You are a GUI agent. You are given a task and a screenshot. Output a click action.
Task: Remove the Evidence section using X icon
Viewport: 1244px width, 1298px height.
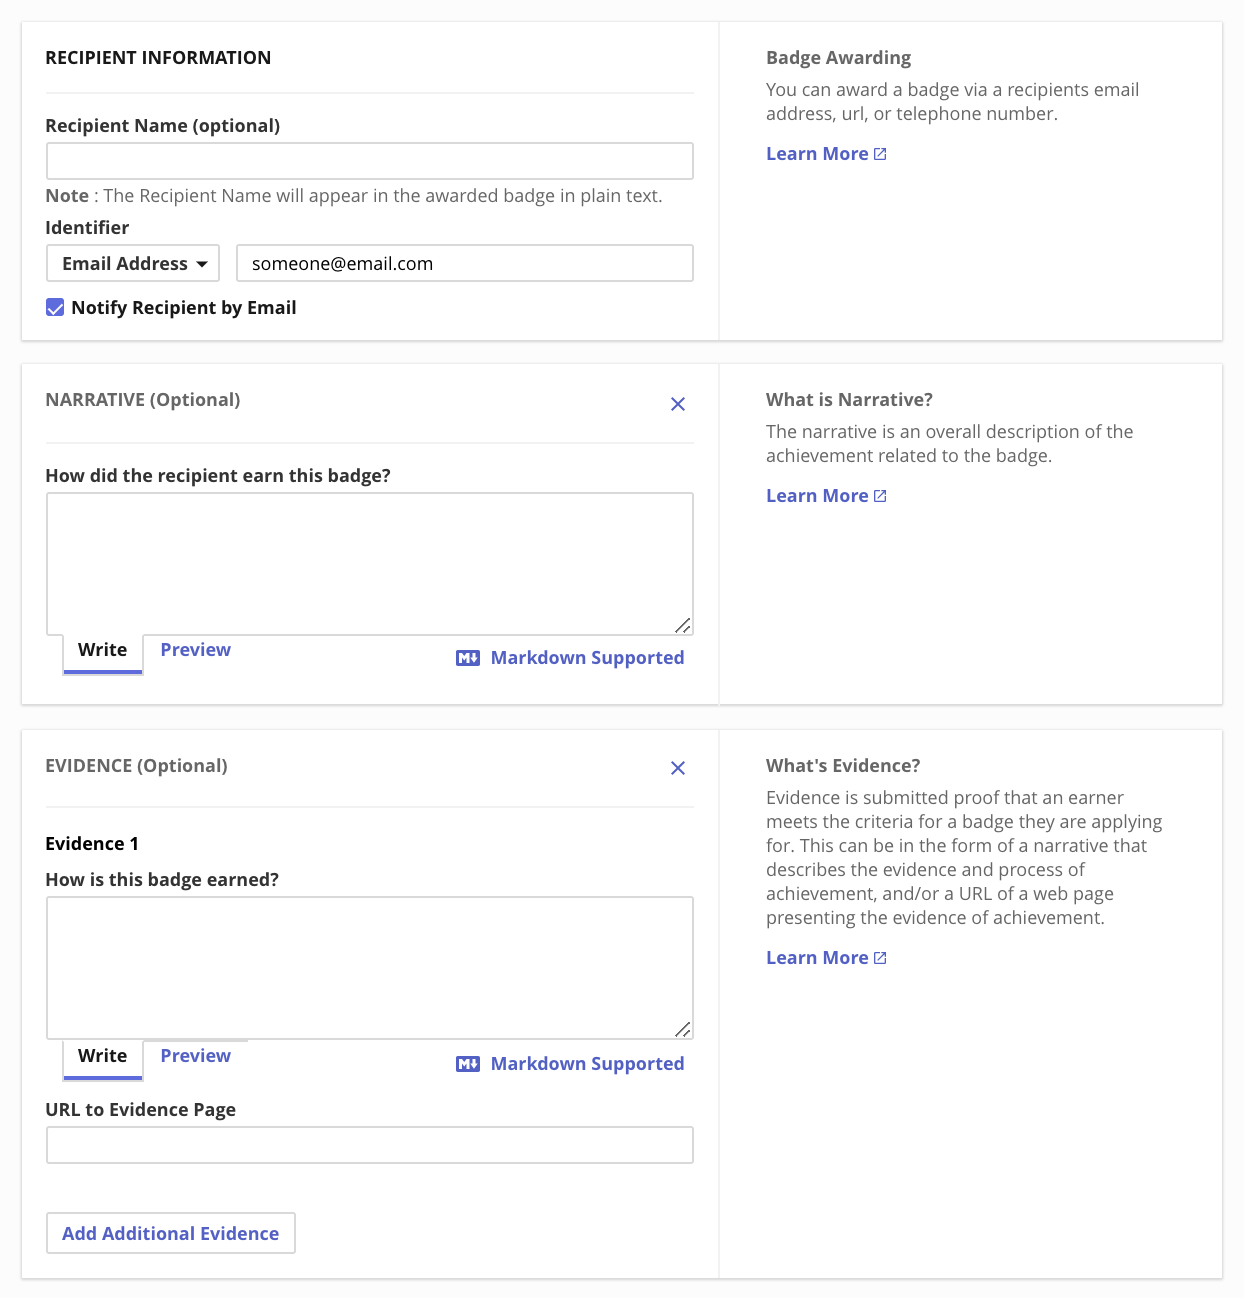pyautogui.click(x=678, y=768)
